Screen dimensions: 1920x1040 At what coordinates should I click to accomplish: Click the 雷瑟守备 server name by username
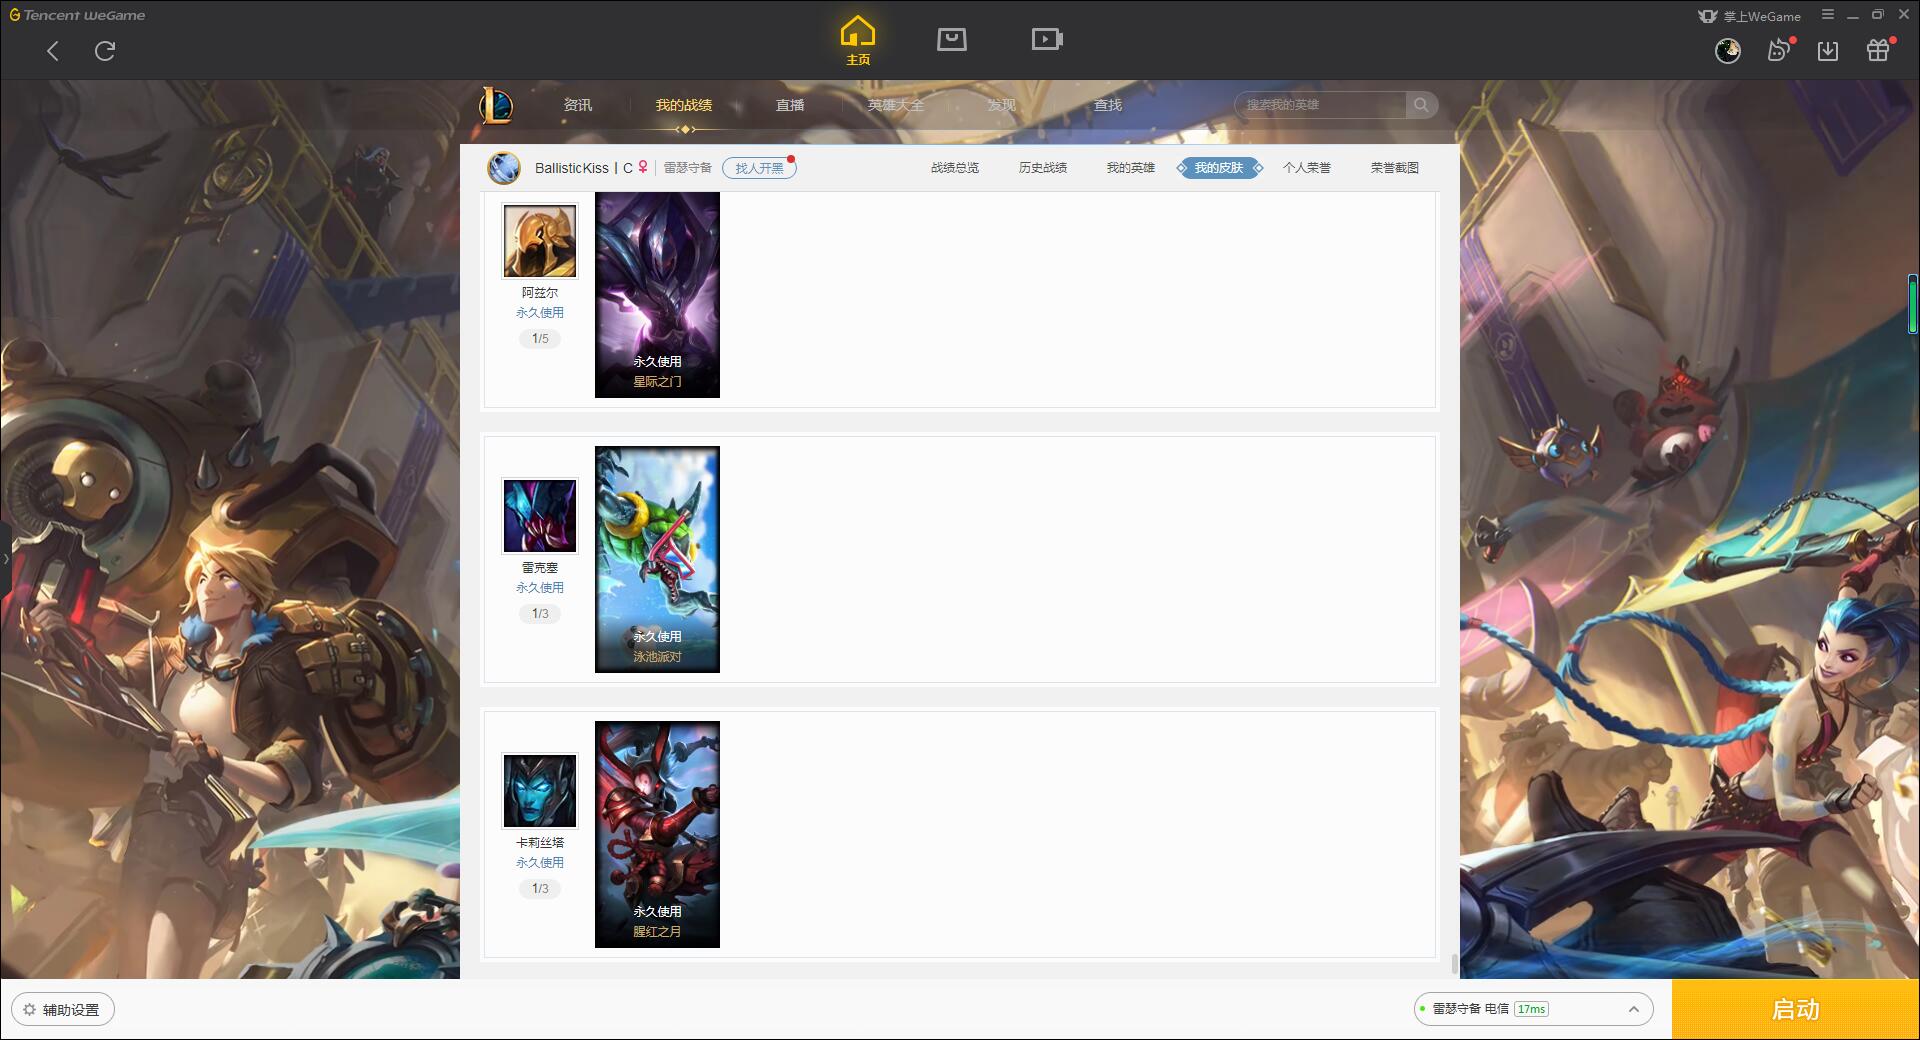[688, 168]
